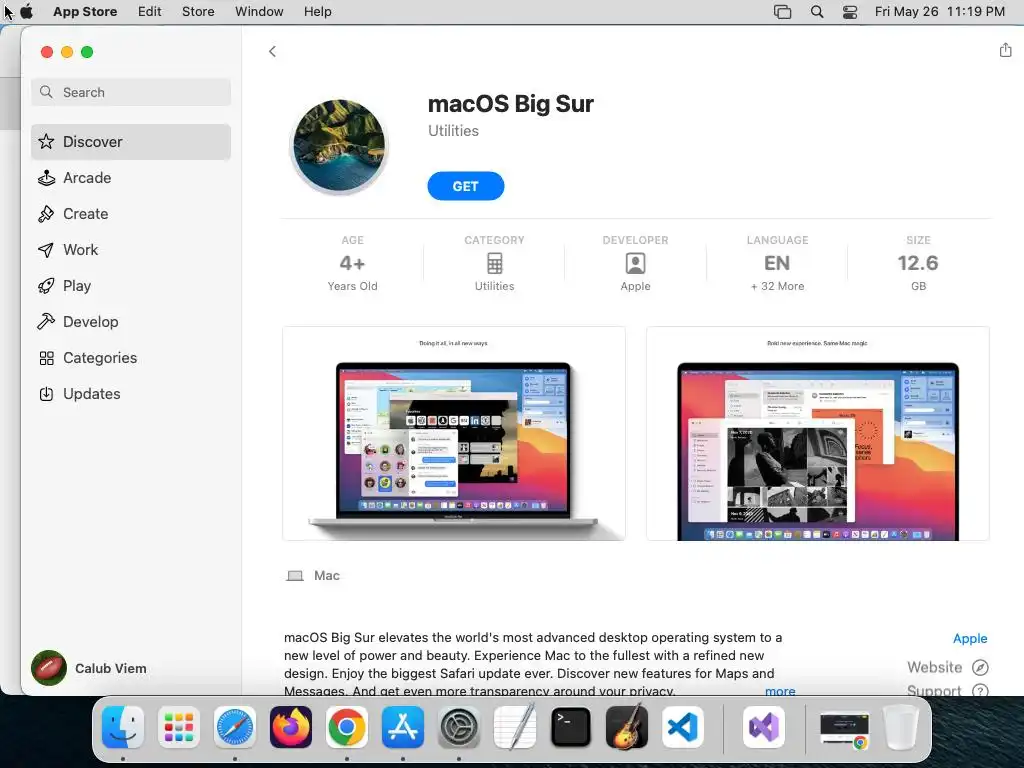1024x768 pixels.
Task: Open the Window menu
Action: pyautogui.click(x=259, y=12)
